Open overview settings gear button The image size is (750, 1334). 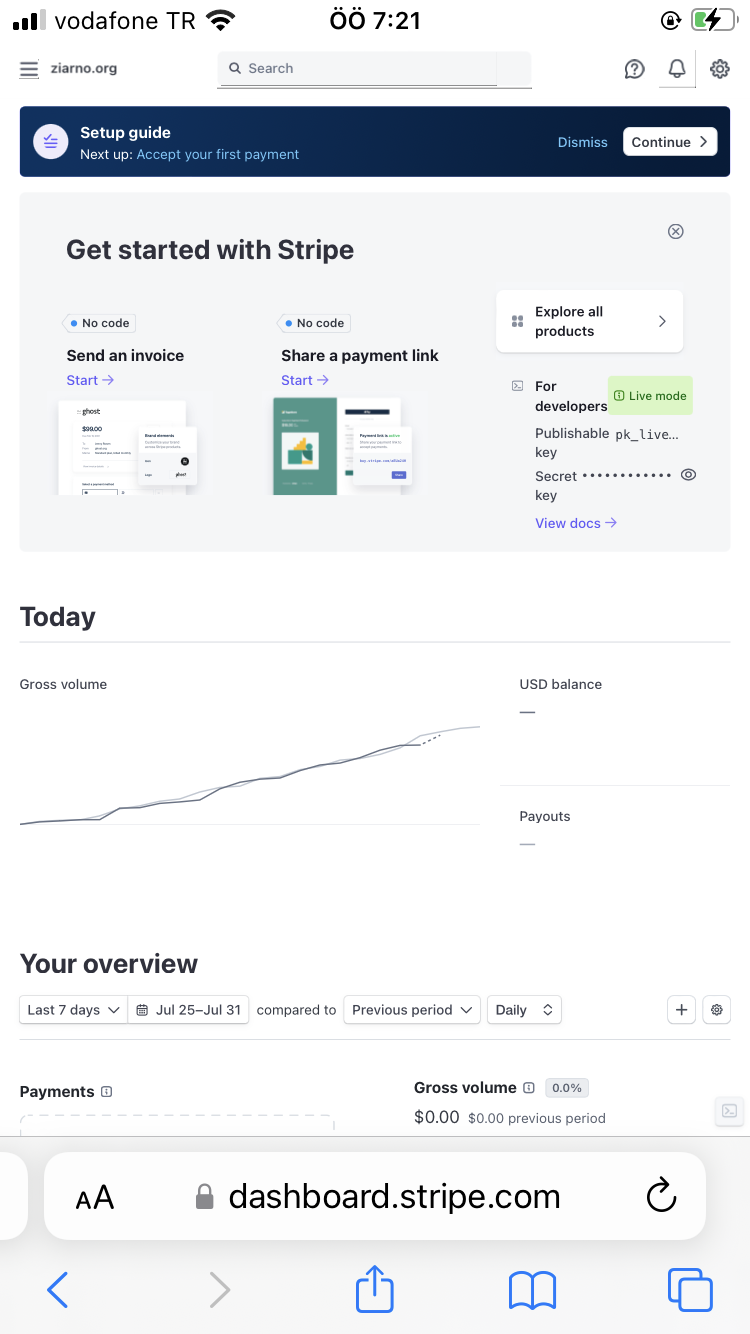click(x=716, y=1010)
